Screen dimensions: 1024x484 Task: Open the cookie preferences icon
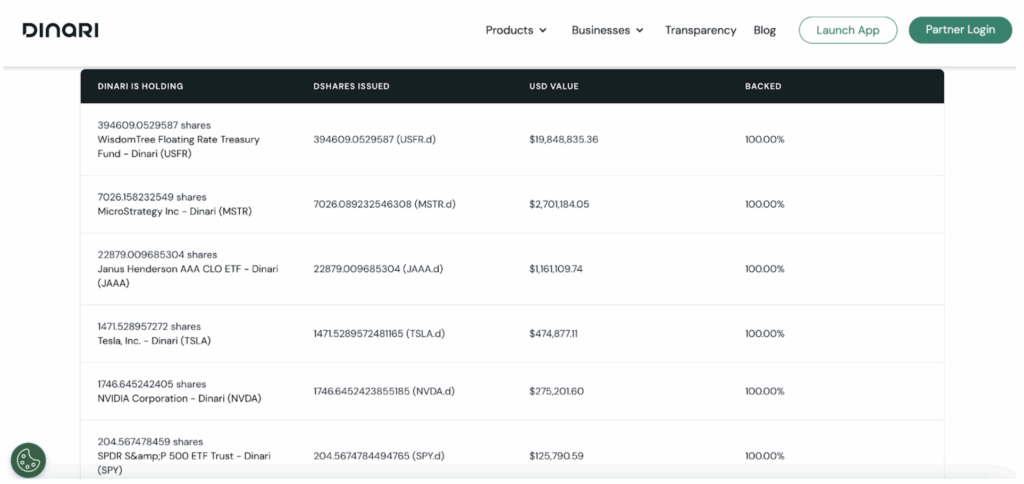pyautogui.click(x=28, y=460)
